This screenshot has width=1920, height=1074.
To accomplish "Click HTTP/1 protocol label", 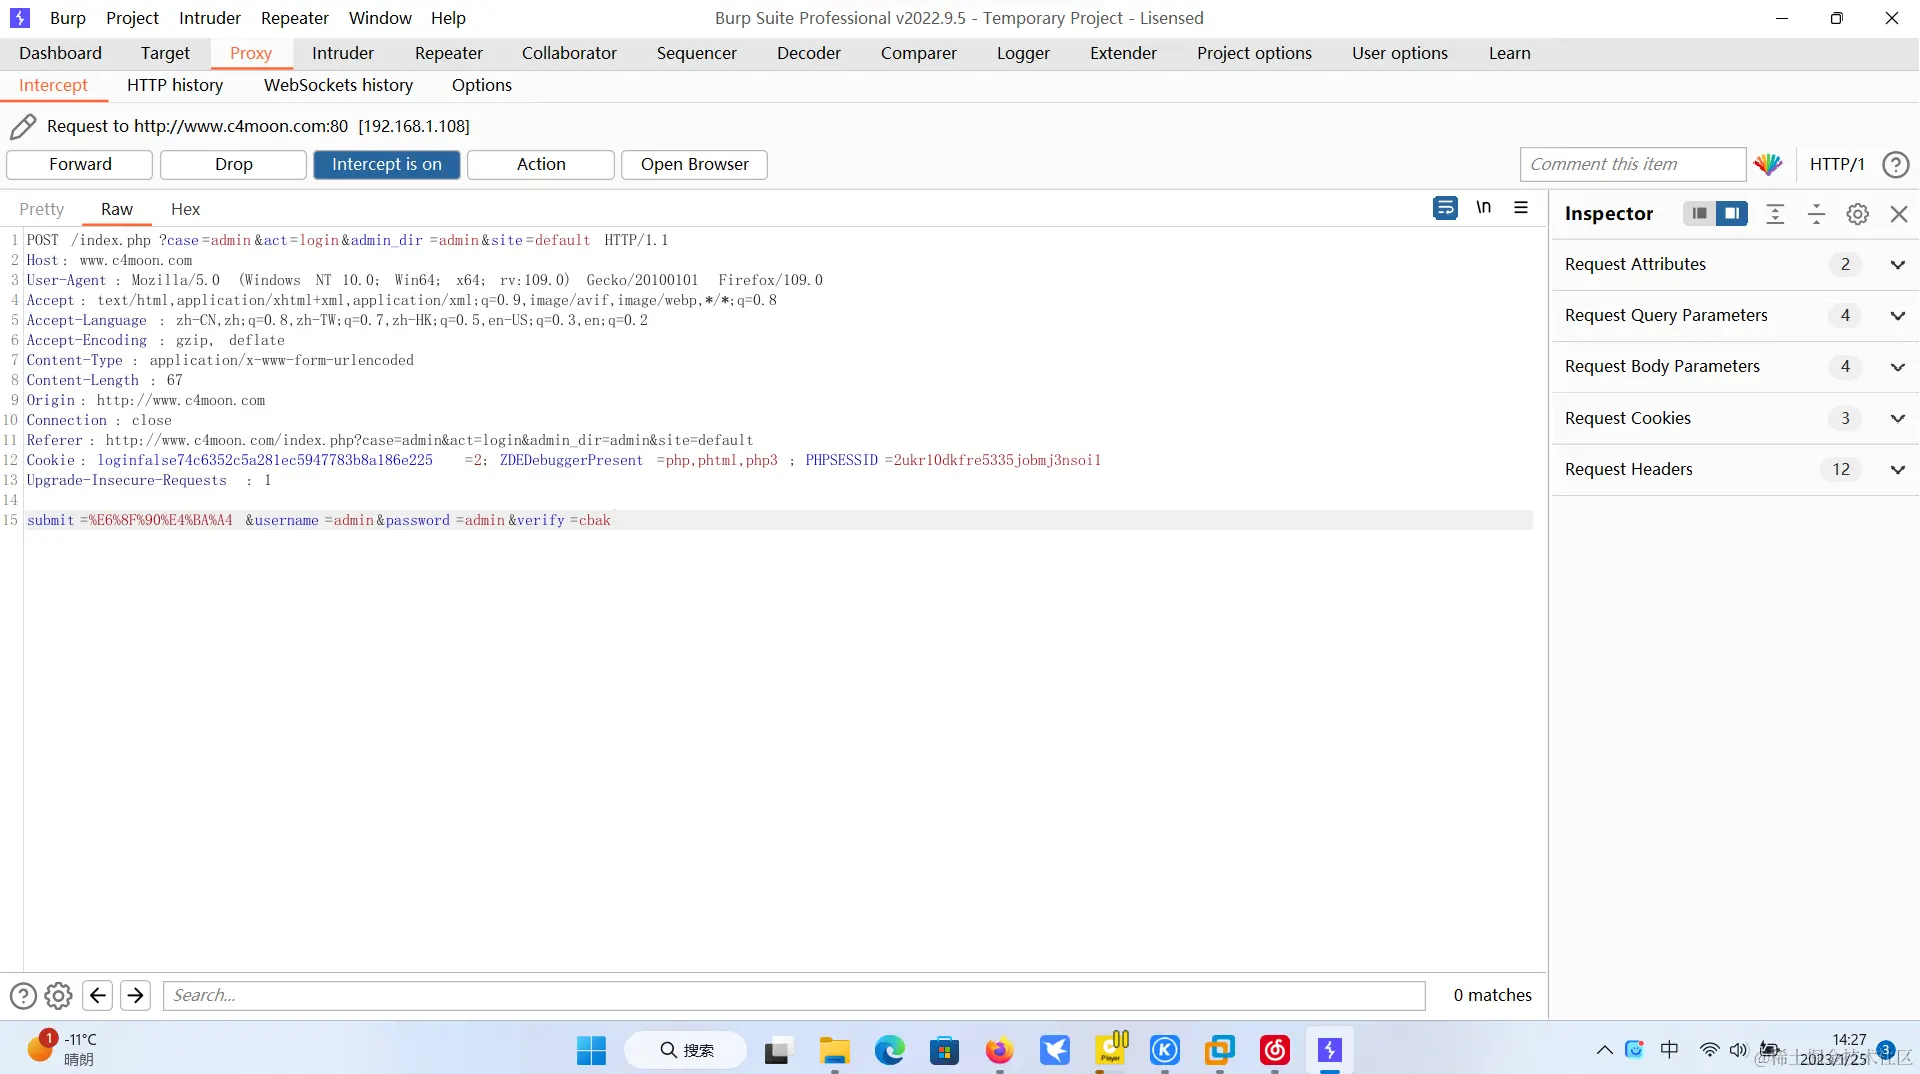I will click(x=1836, y=164).
